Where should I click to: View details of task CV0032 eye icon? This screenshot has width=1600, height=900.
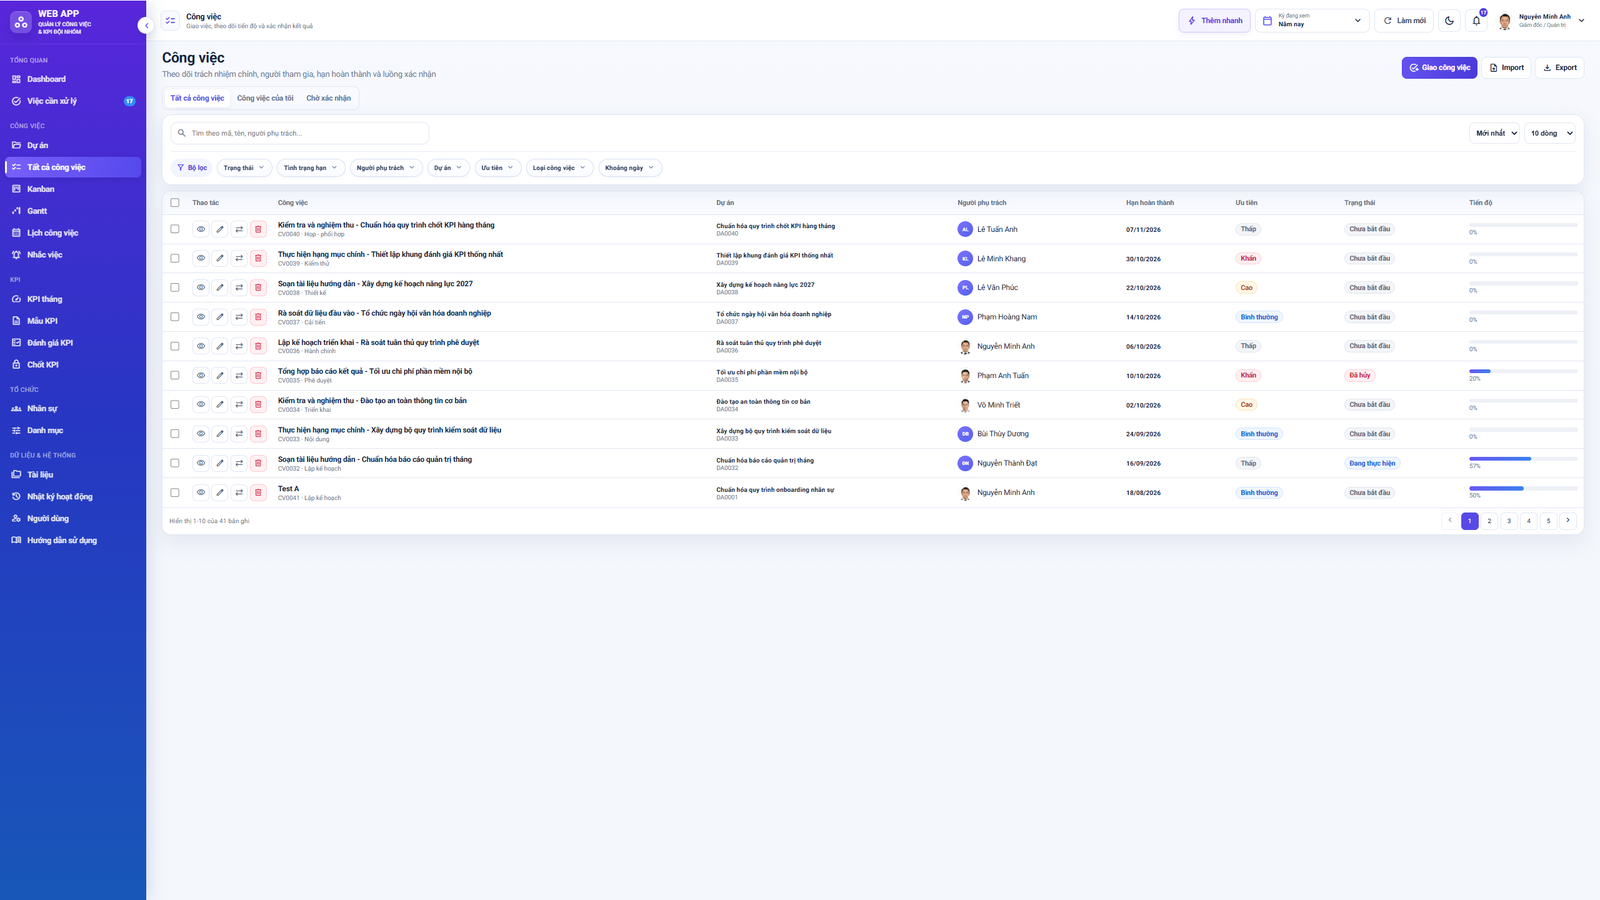coord(201,463)
